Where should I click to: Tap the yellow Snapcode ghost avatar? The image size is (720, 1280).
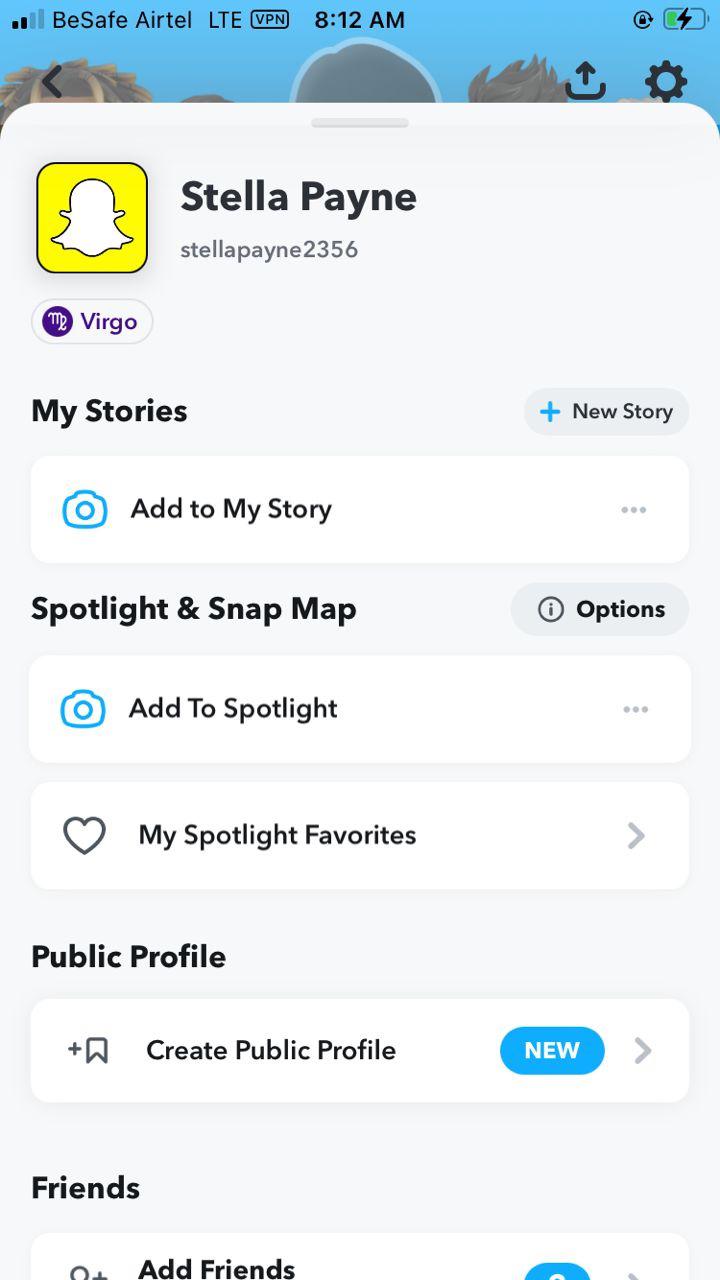pos(92,218)
